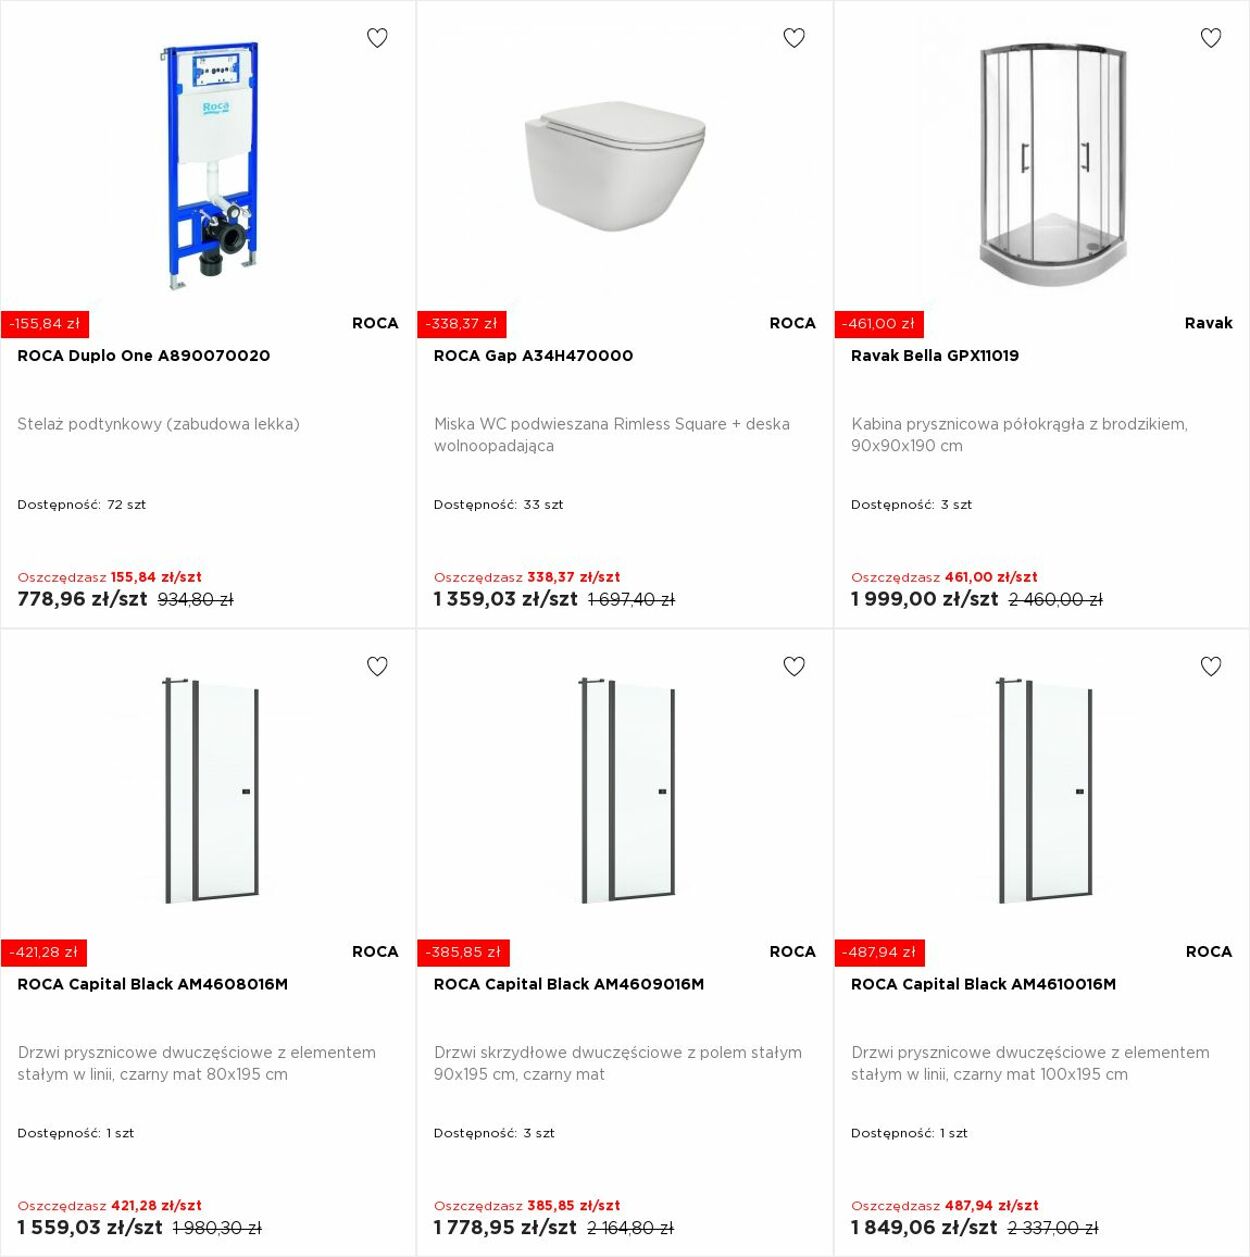1250x1257 pixels.
Task: Select the -461,00 zł discount badge
Action: point(879,324)
